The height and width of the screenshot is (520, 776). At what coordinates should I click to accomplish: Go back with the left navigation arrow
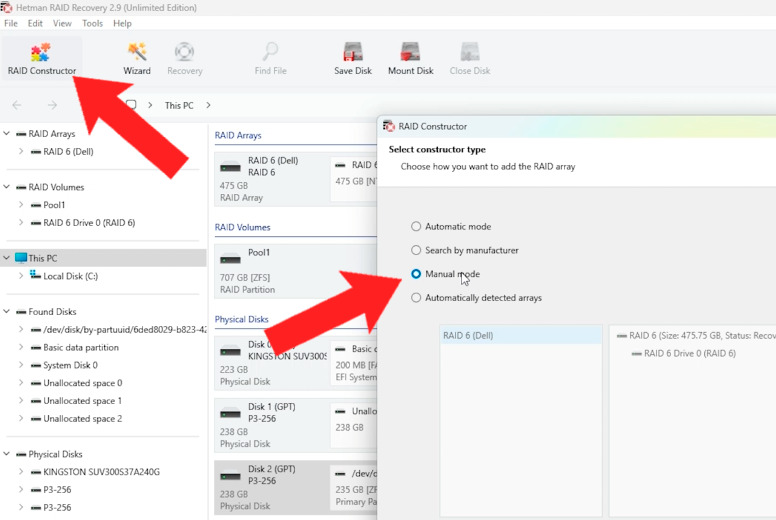click(17, 105)
